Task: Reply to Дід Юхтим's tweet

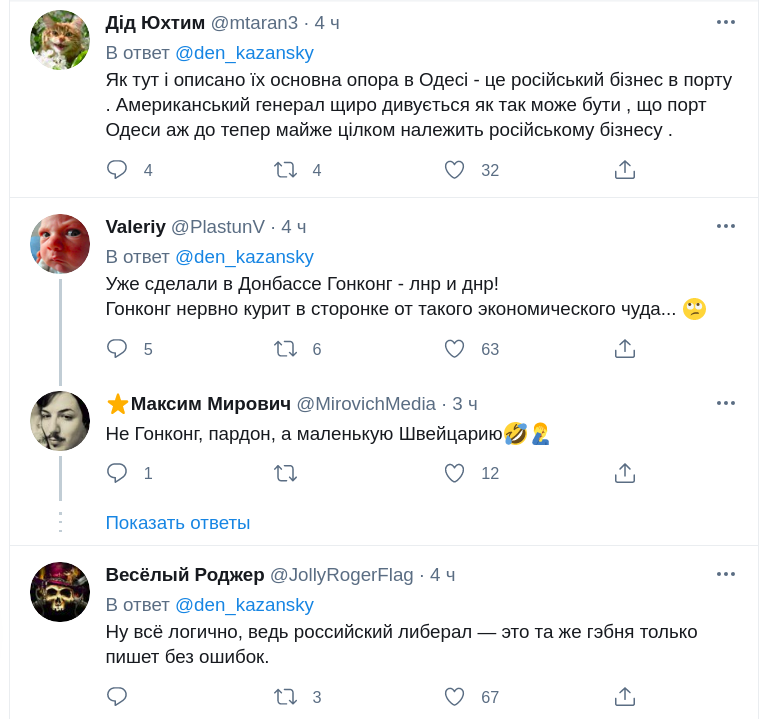Action: [117, 170]
